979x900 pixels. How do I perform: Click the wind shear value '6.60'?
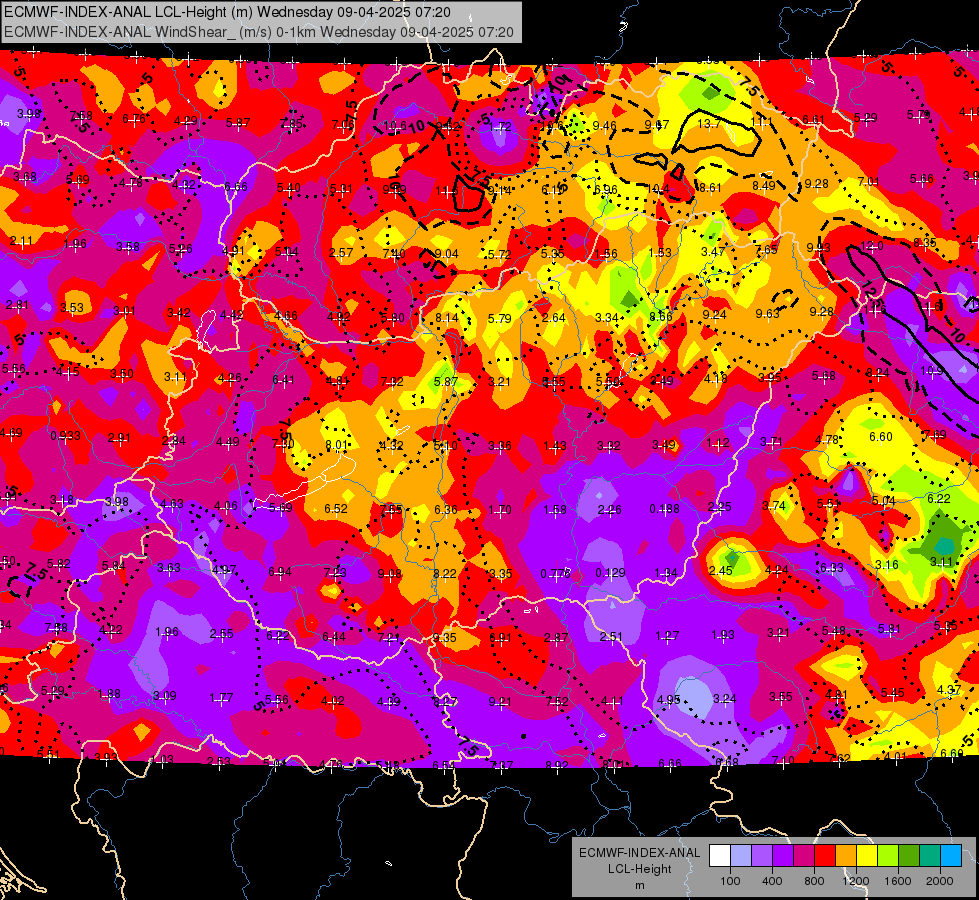880,437
